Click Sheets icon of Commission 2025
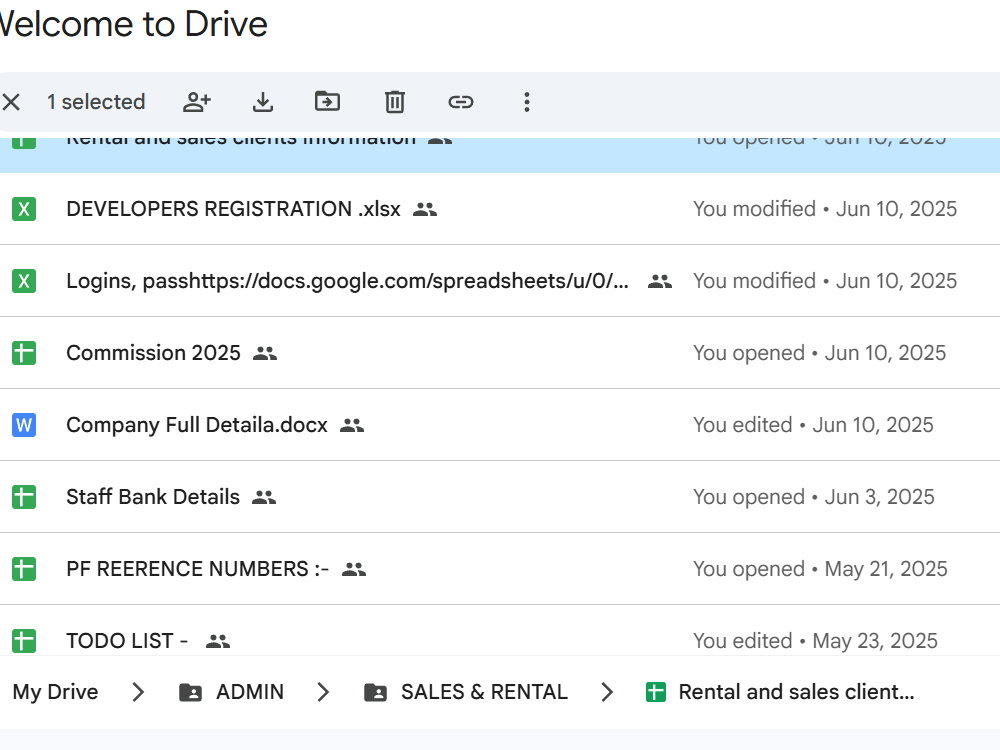Image resolution: width=1000 pixels, height=750 pixels. click(x=24, y=353)
